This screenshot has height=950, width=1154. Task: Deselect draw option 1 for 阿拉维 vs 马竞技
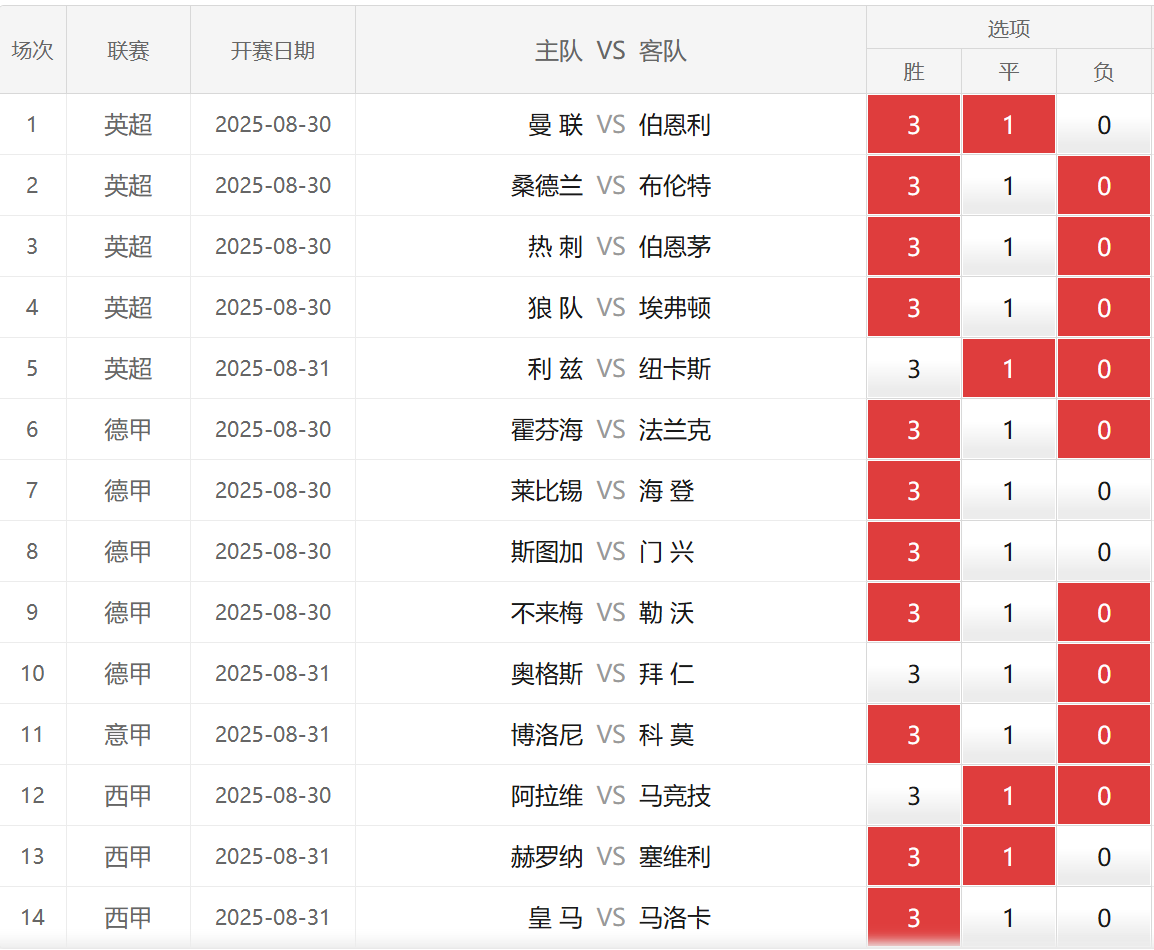point(1008,796)
